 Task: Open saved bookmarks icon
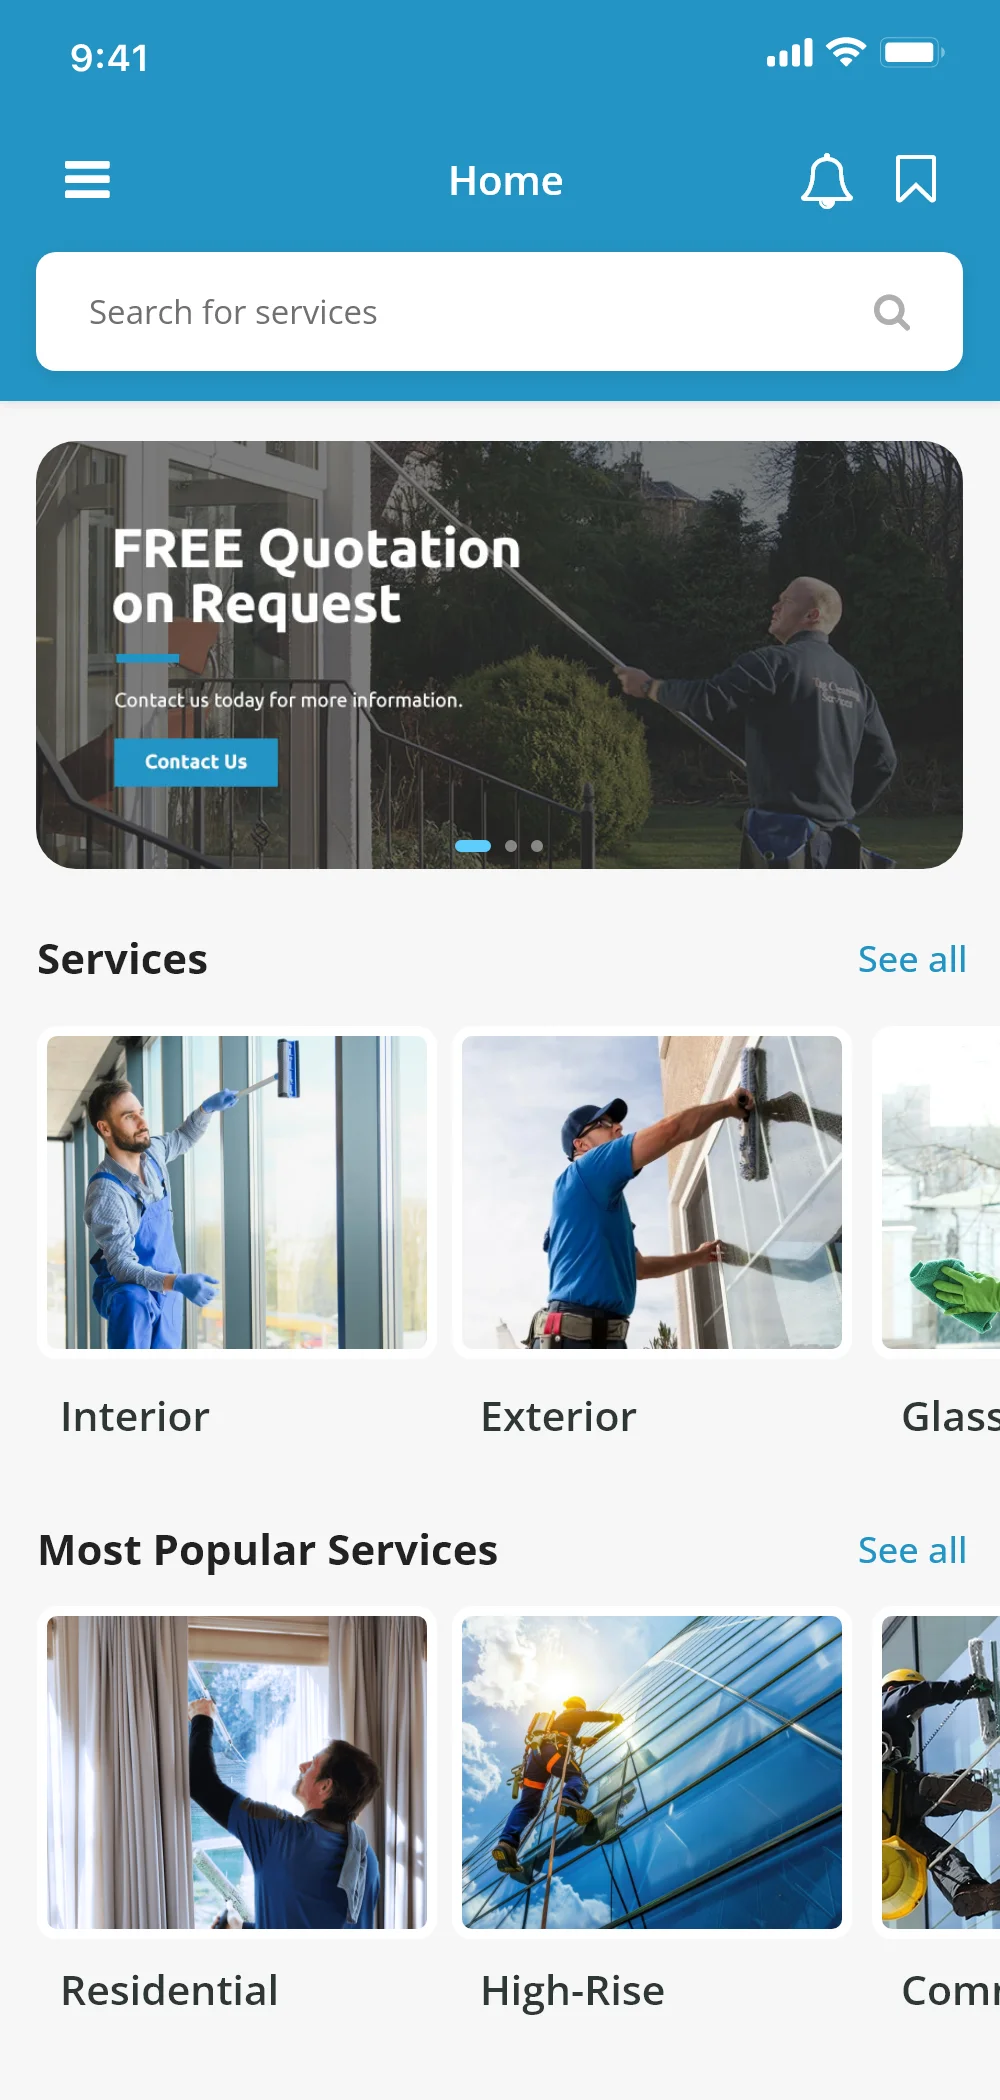tap(915, 179)
